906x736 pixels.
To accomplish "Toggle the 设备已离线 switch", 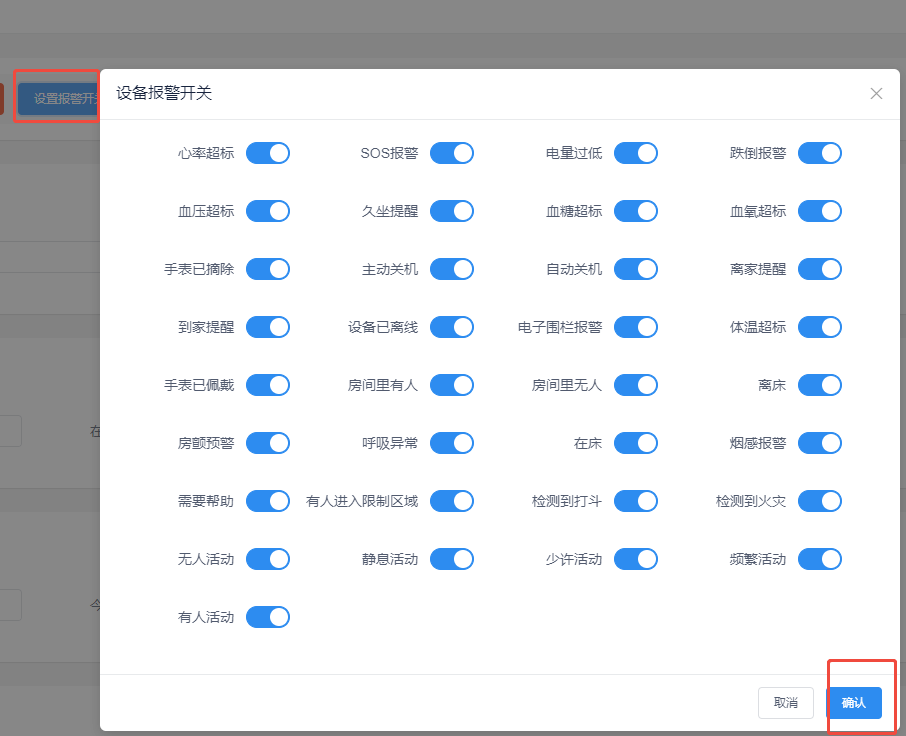I will 452,327.
